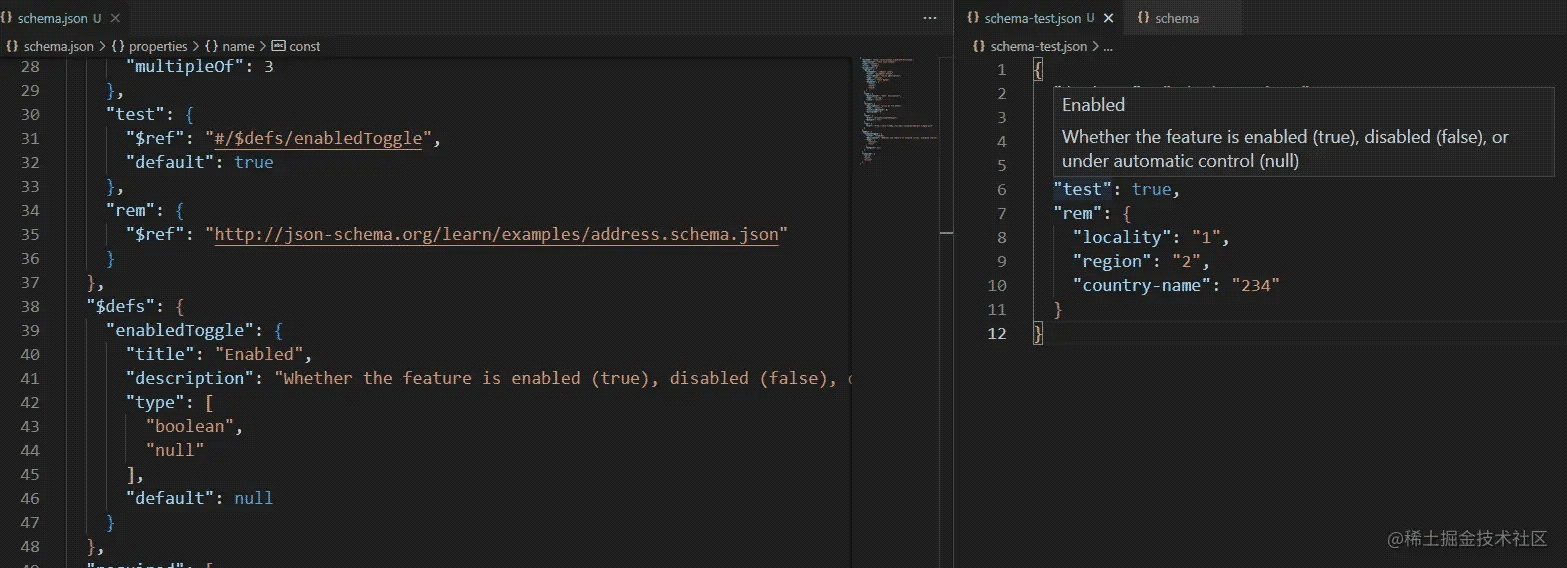
Task: Click the "country-name" key on line 10
Action: click(1142, 285)
